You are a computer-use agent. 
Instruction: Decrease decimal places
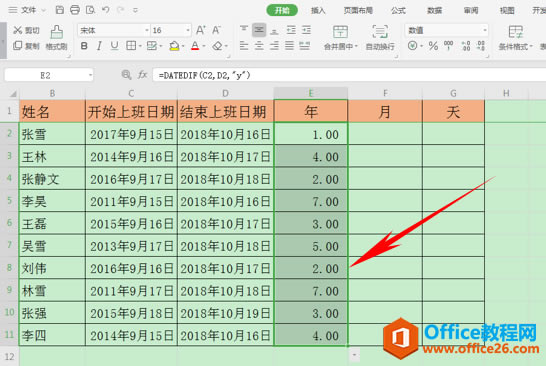tap(481, 46)
